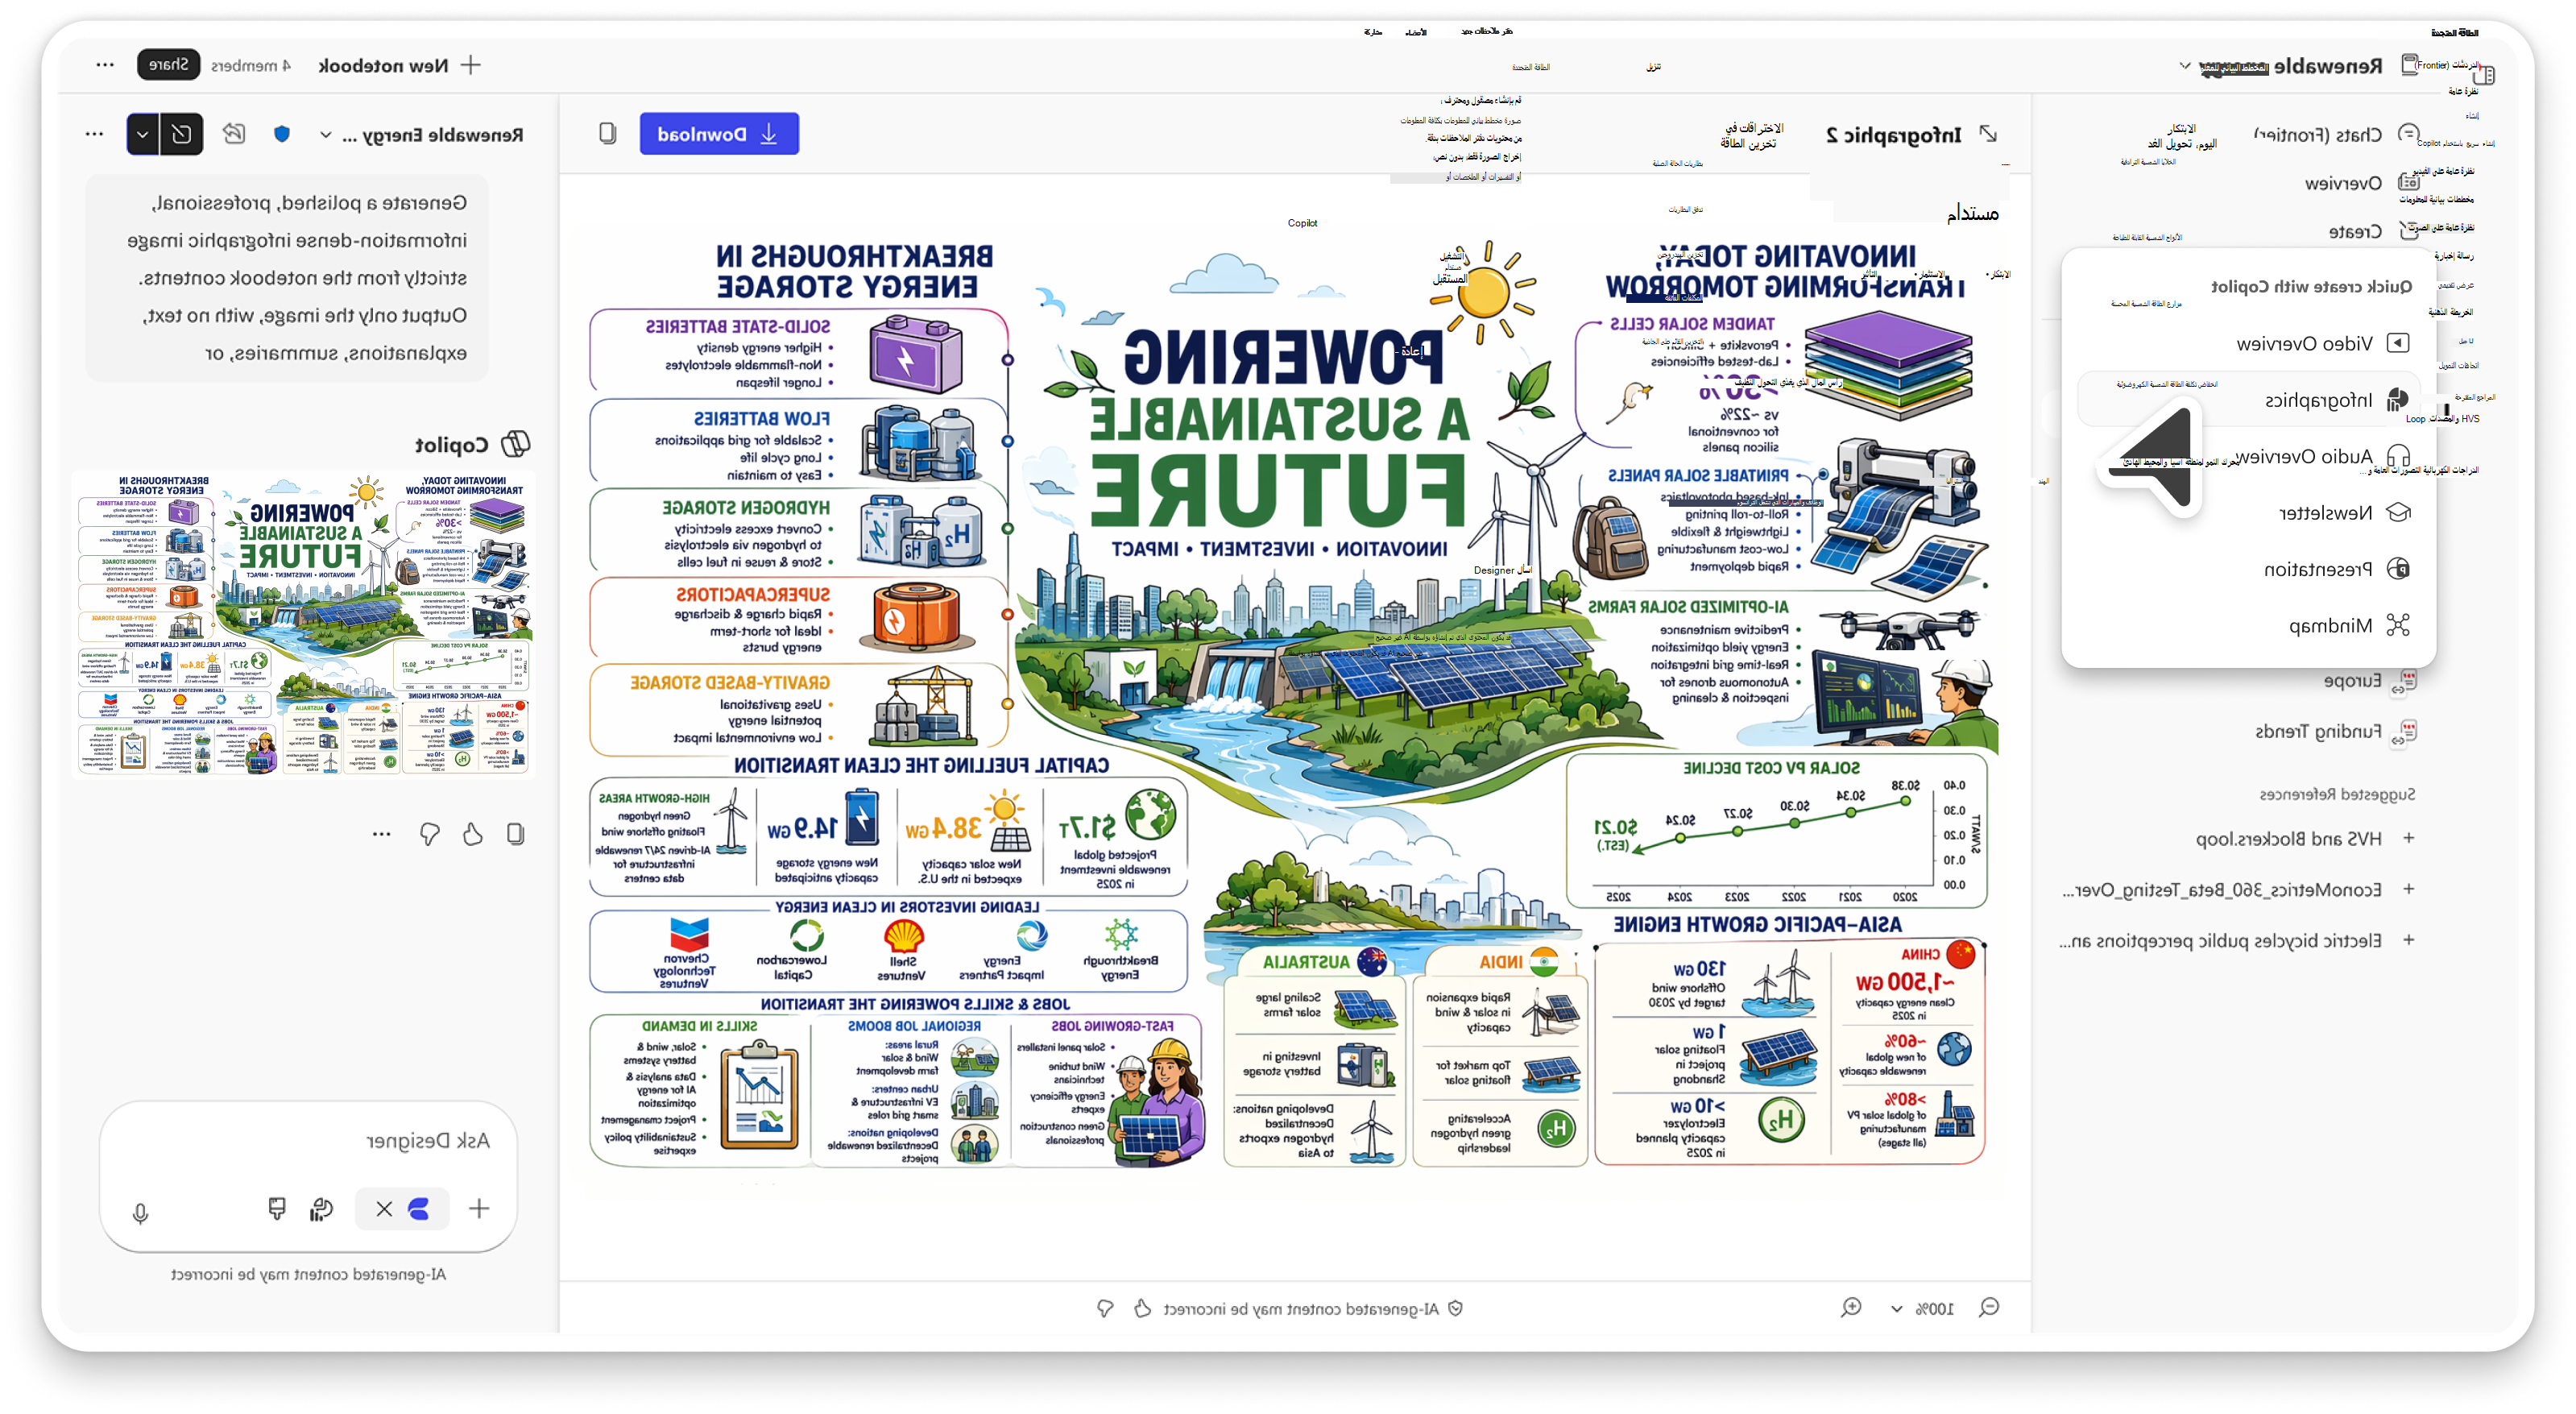
Task: Click the expand arrows icon beside Infographic 2
Action: 1988,134
